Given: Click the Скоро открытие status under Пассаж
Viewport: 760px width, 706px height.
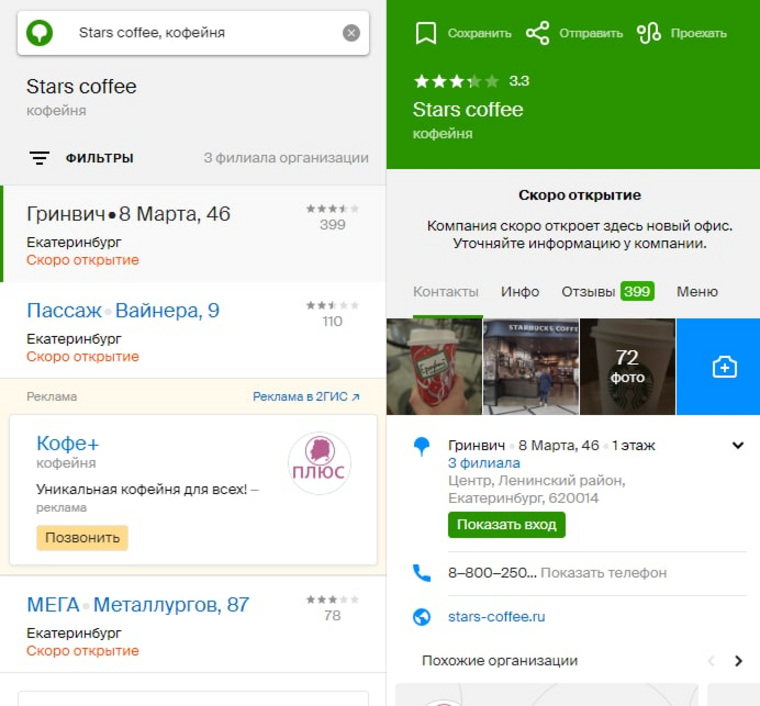Looking at the screenshot, I should click(x=83, y=357).
